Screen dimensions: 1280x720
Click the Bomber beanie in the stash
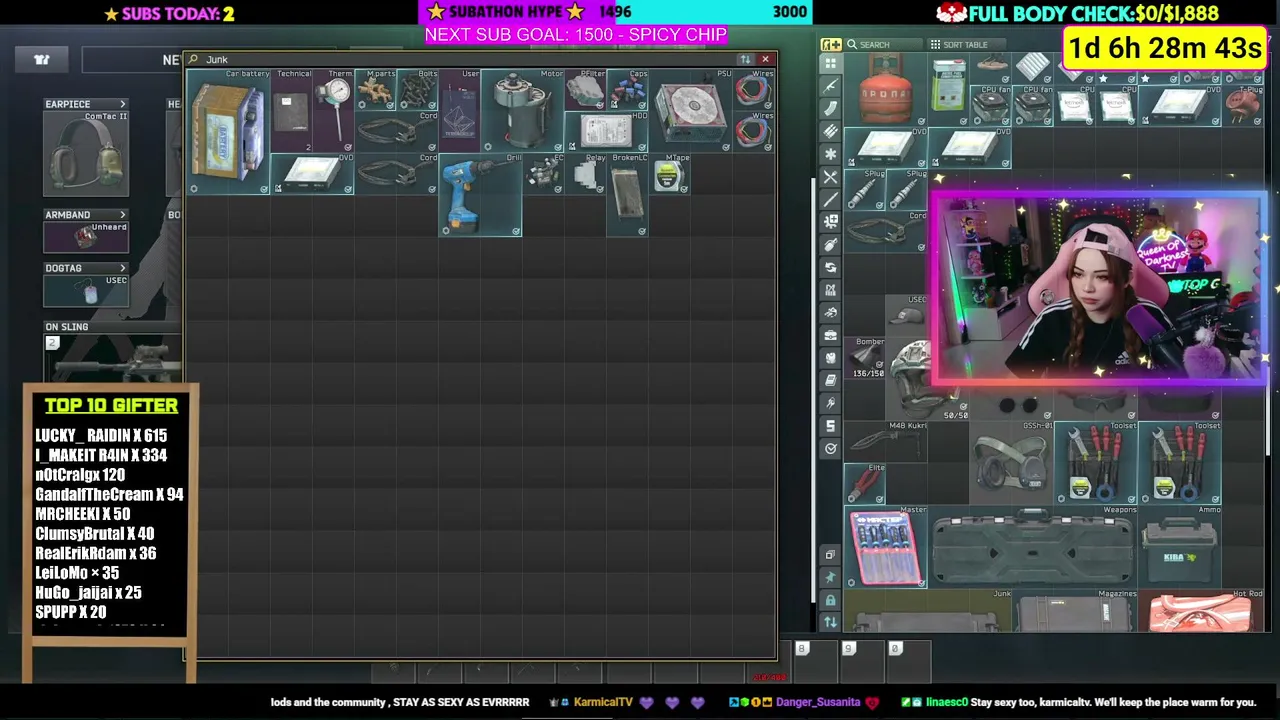[864, 357]
